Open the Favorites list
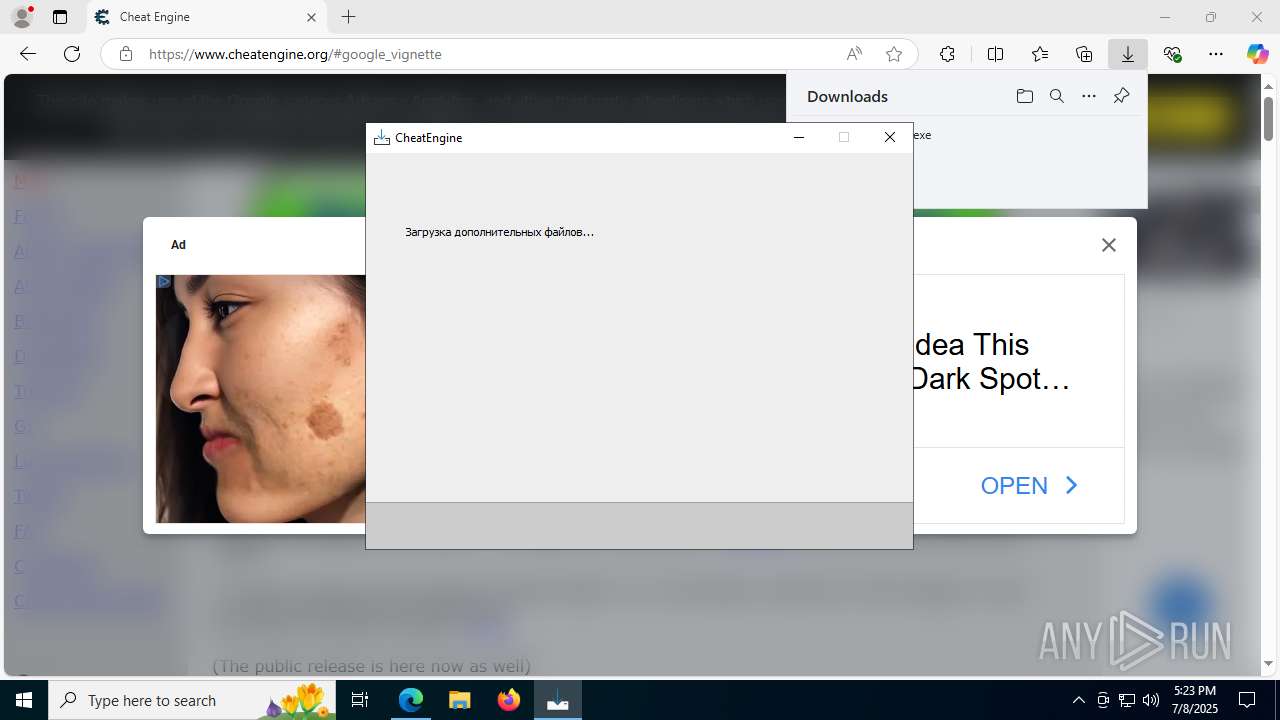This screenshot has width=1280, height=720. point(1040,54)
